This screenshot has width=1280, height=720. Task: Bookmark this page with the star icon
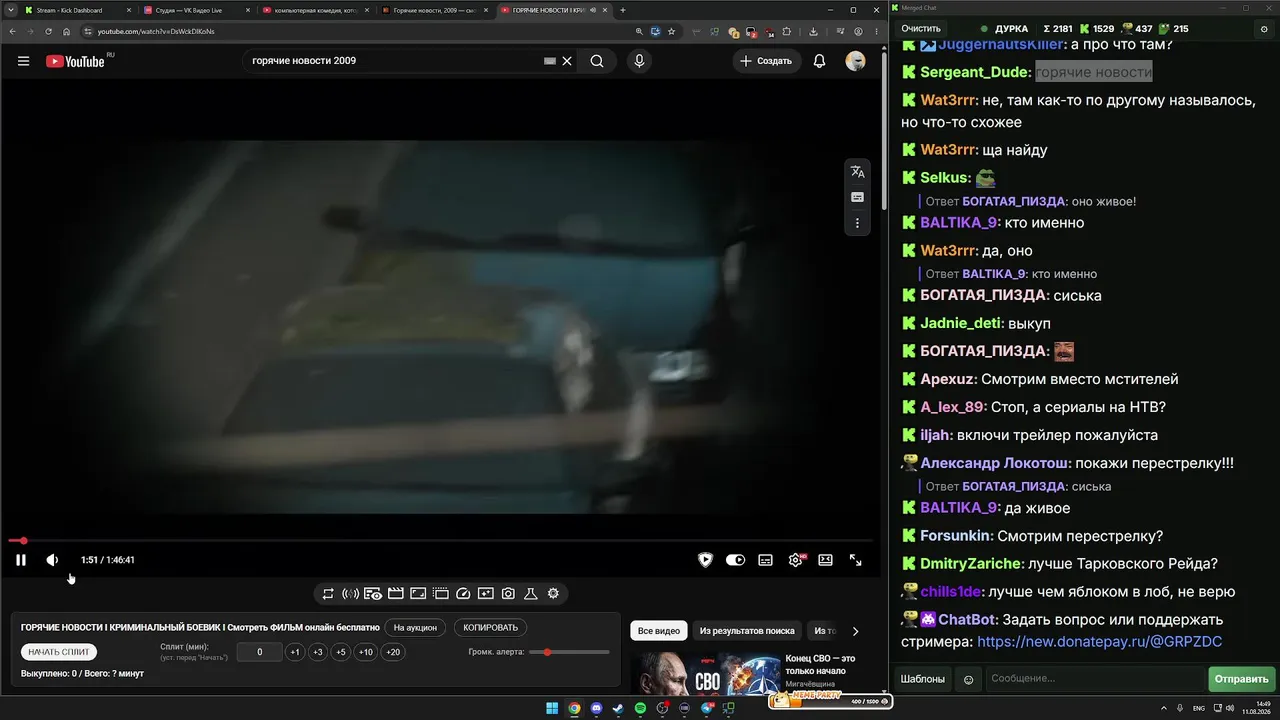coord(671,31)
